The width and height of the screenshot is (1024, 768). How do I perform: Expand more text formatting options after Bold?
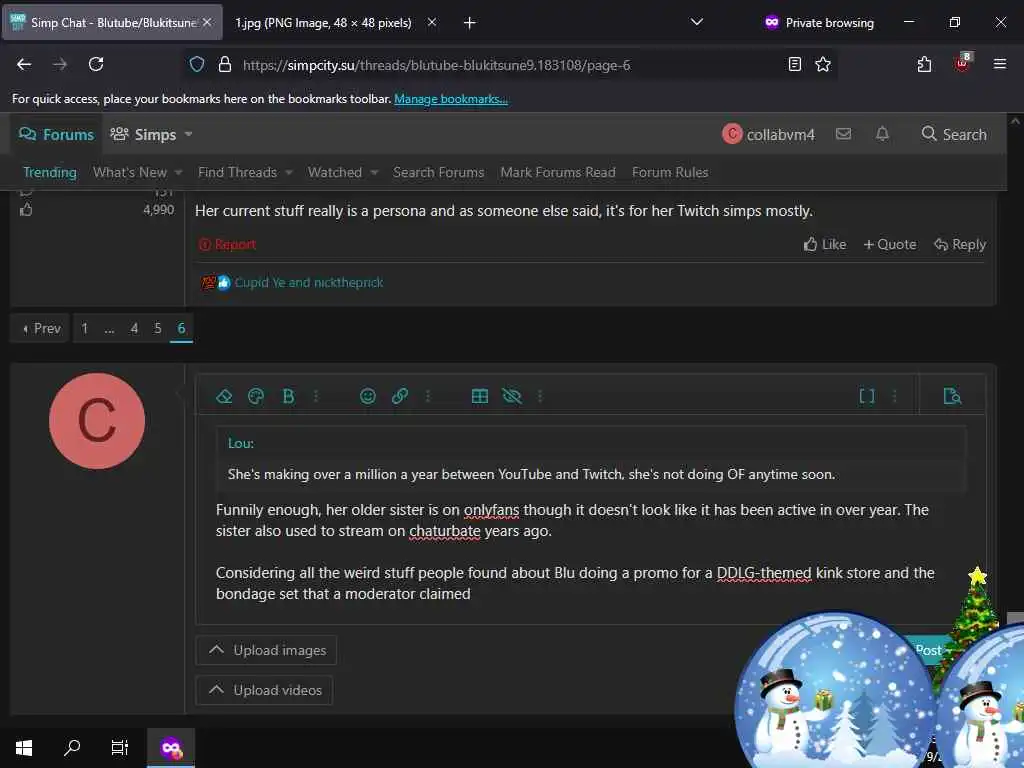click(316, 396)
